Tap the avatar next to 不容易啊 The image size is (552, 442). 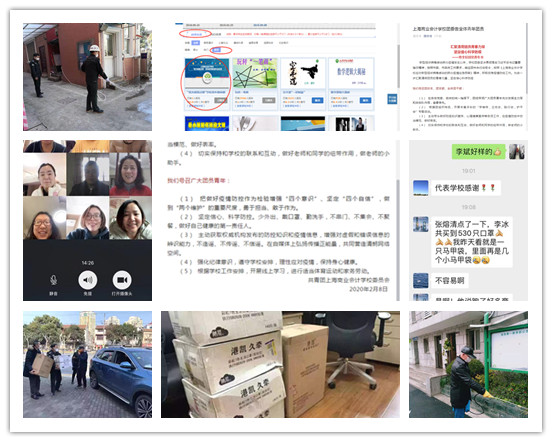tap(421, 280)
